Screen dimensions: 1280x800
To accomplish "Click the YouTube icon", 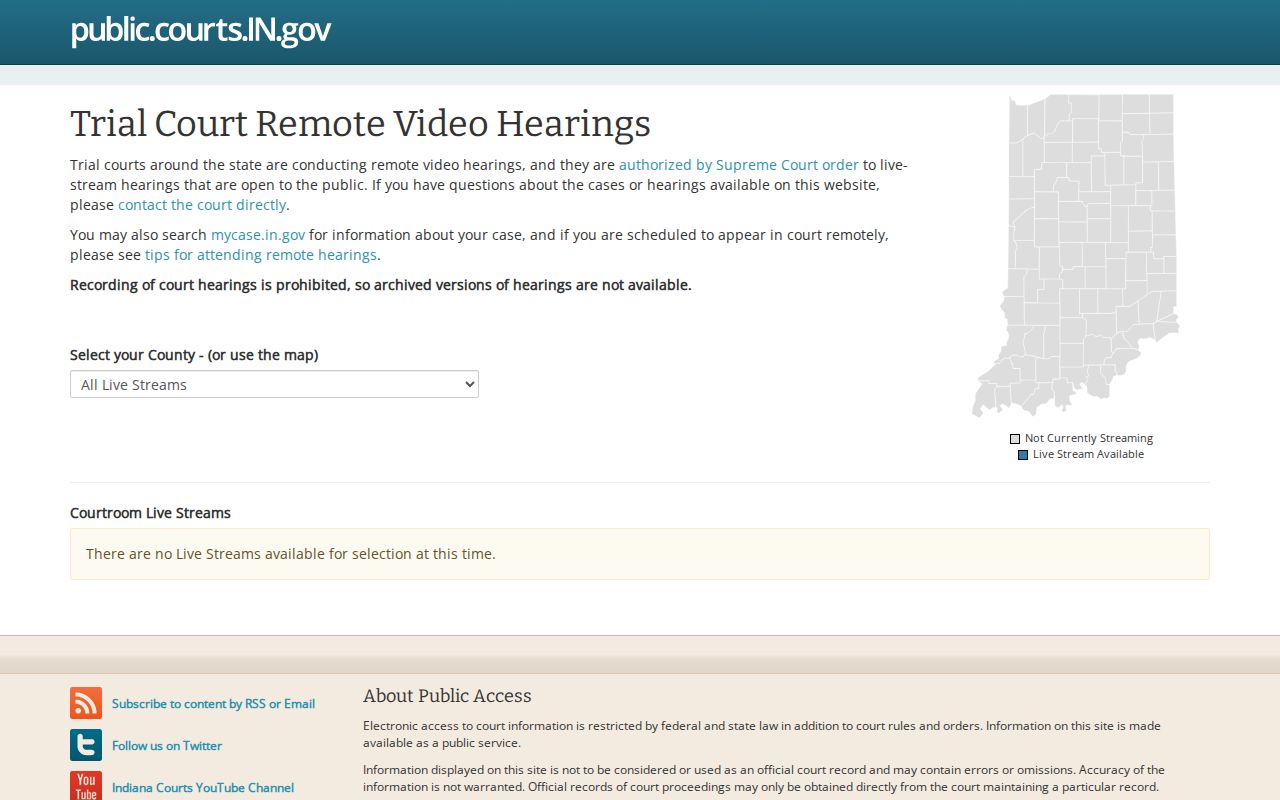I will pyautogui.click(x=86, y=786).
